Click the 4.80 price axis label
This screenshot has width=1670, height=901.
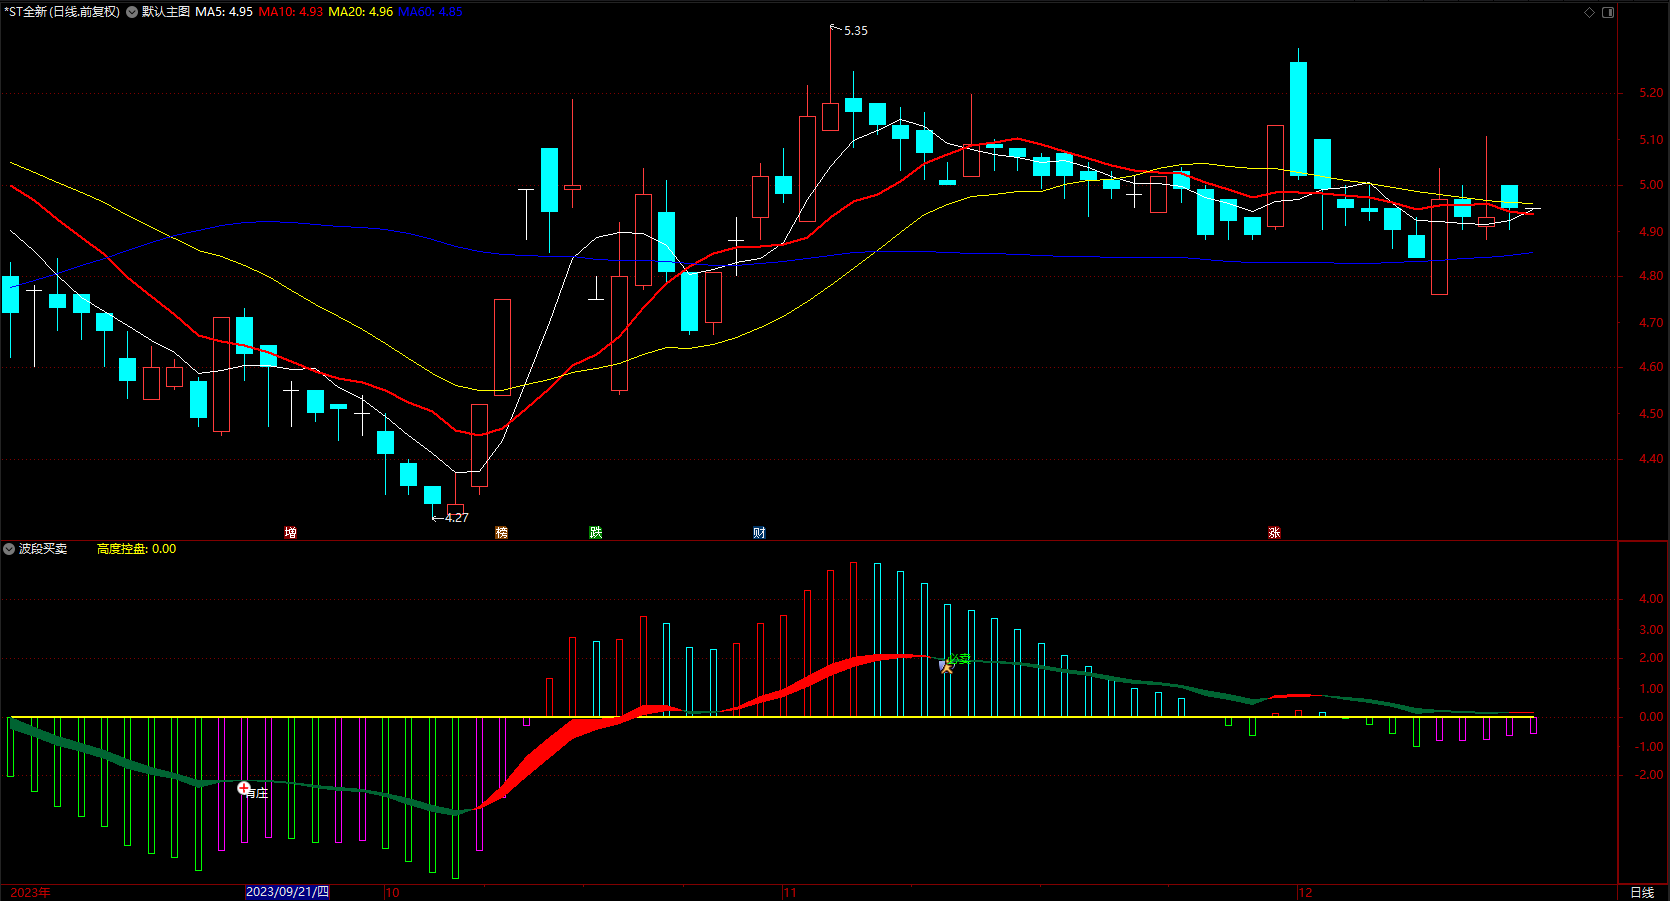point(1651,276)
